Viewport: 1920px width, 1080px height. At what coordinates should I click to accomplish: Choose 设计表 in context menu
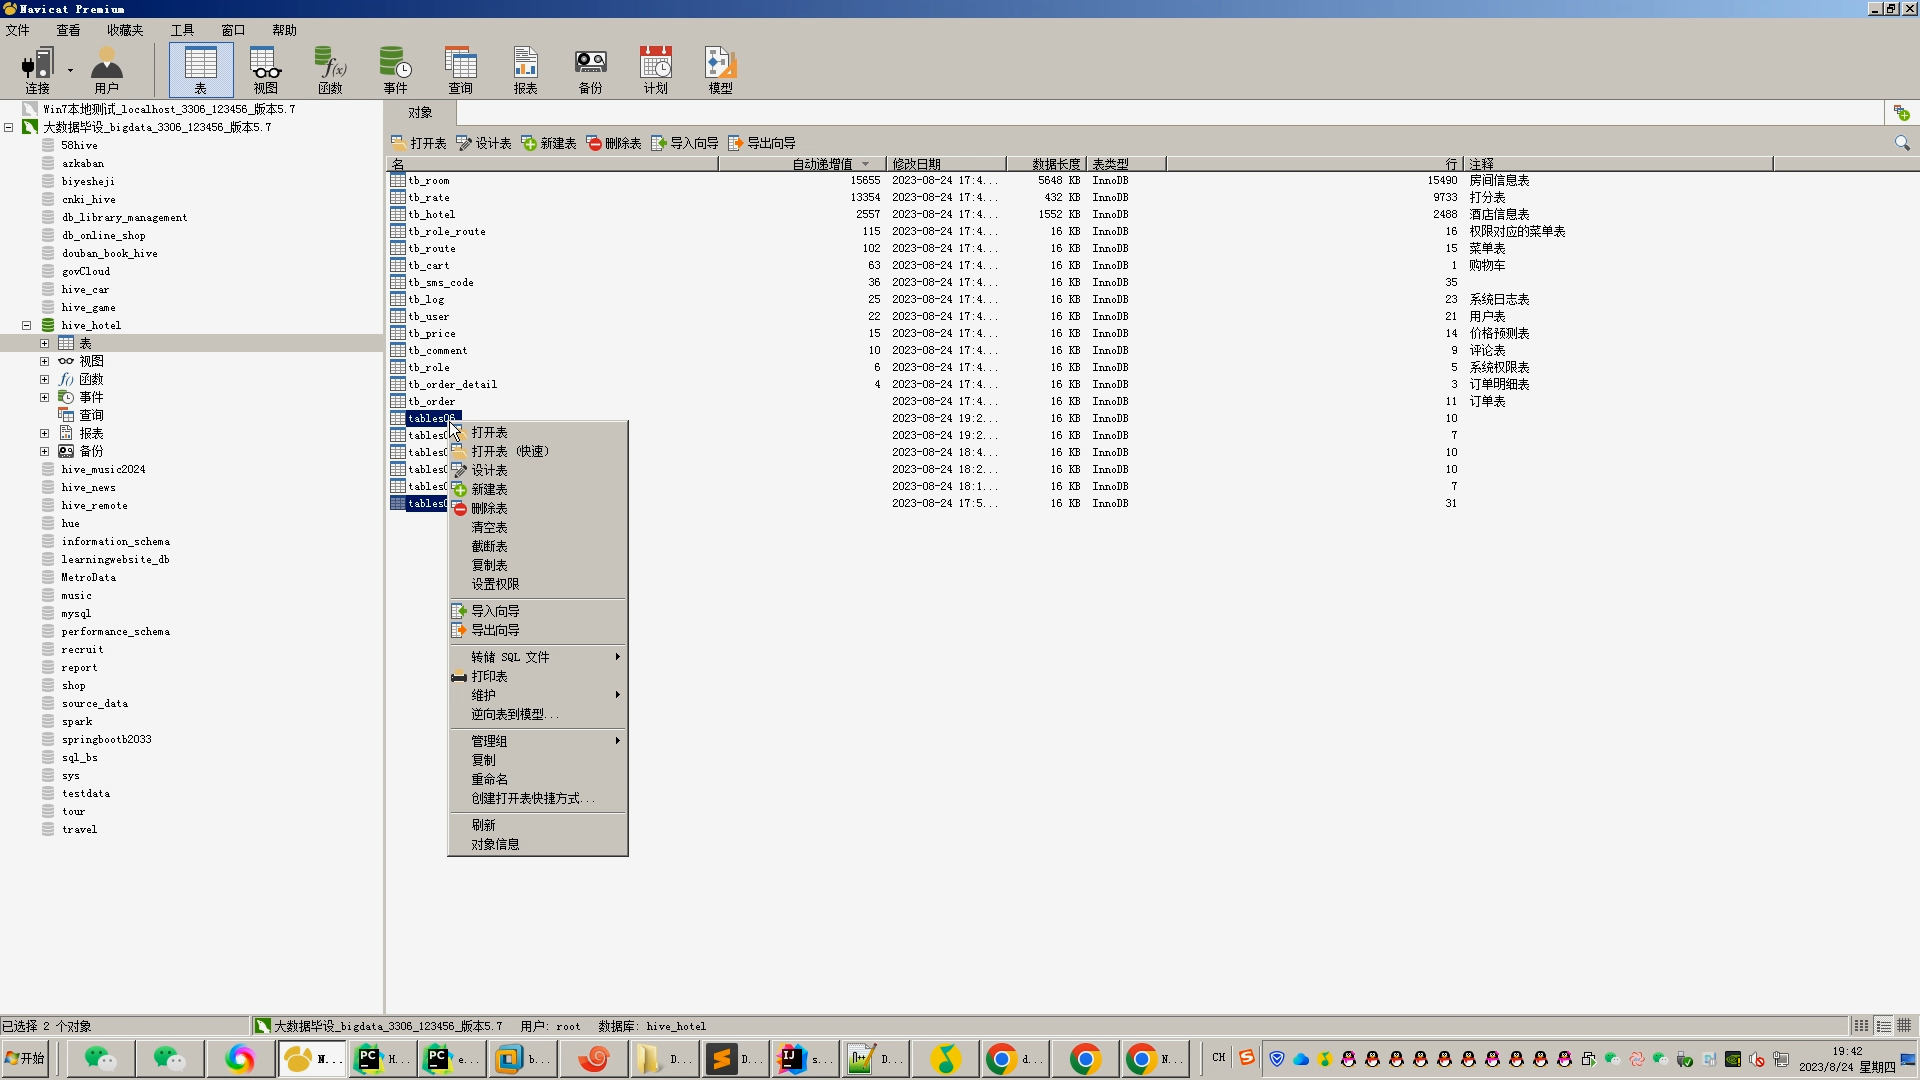(x=489, y=470)
